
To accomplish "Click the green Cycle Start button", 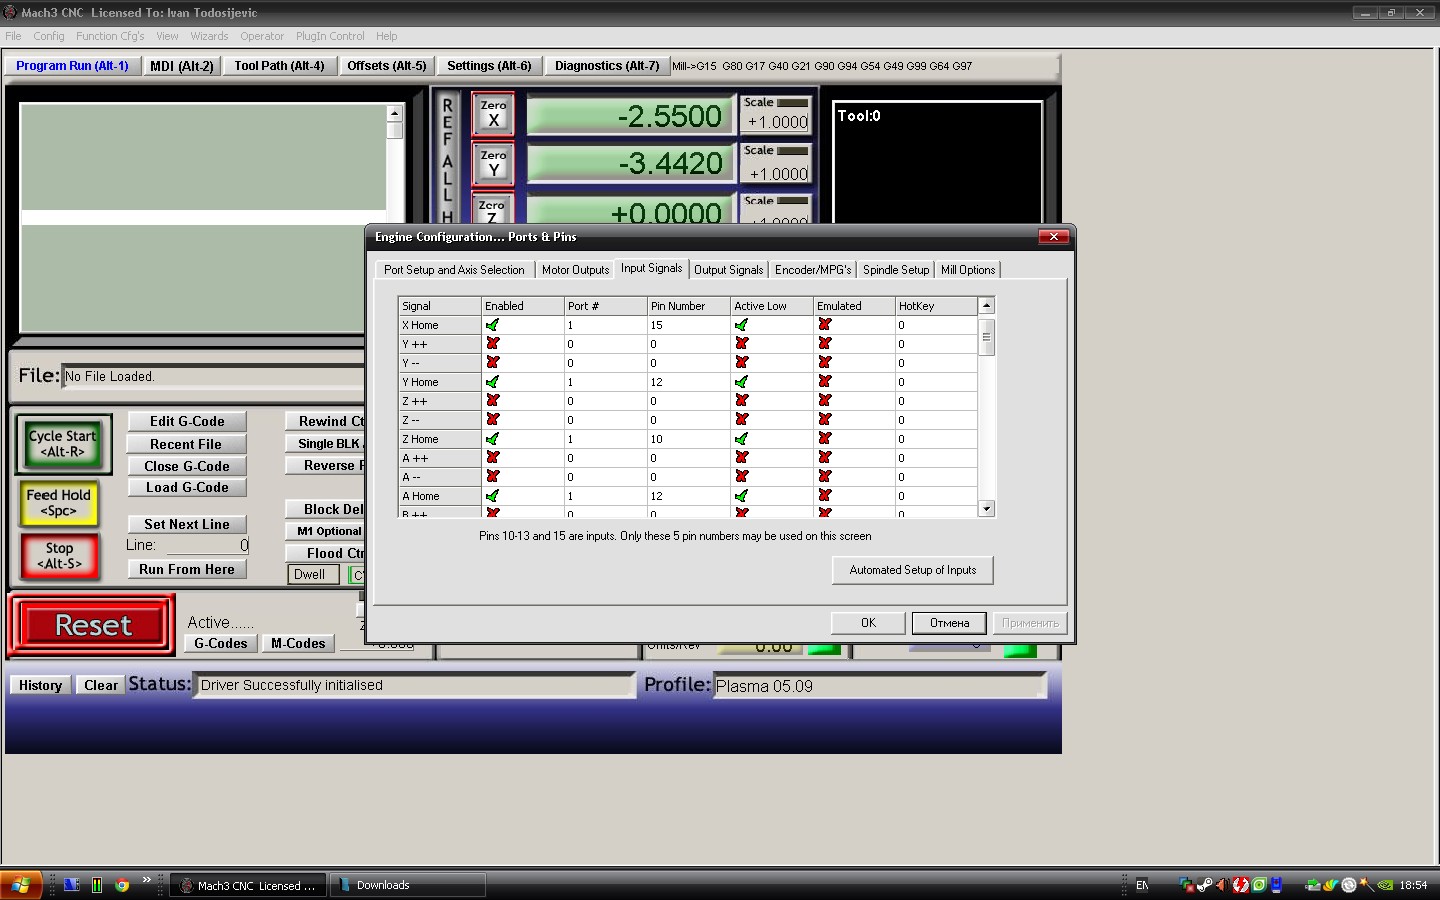I will point(62,444).
